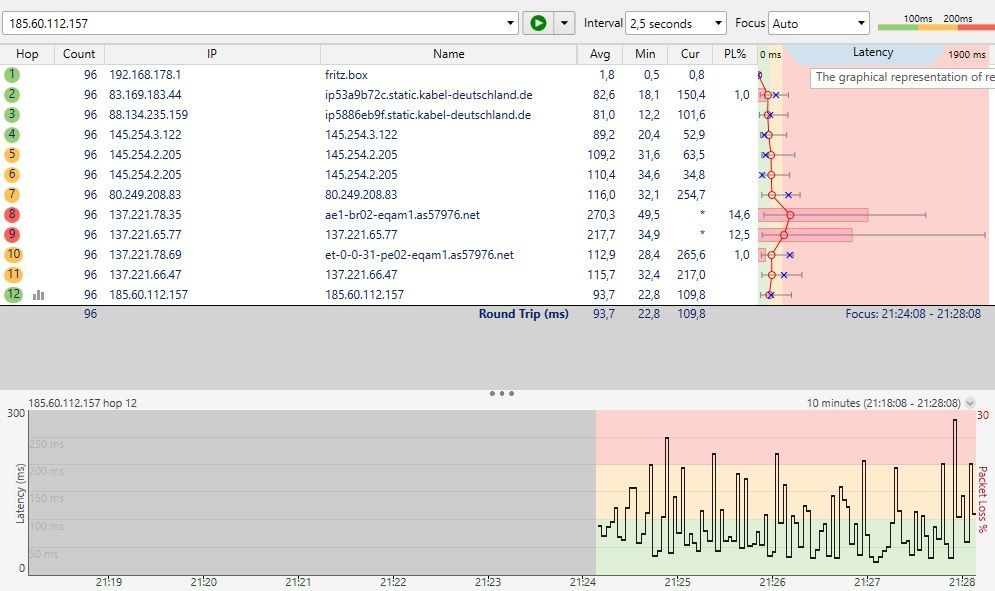Click packet loss value 12,5 for hop 9

point(739,234)
